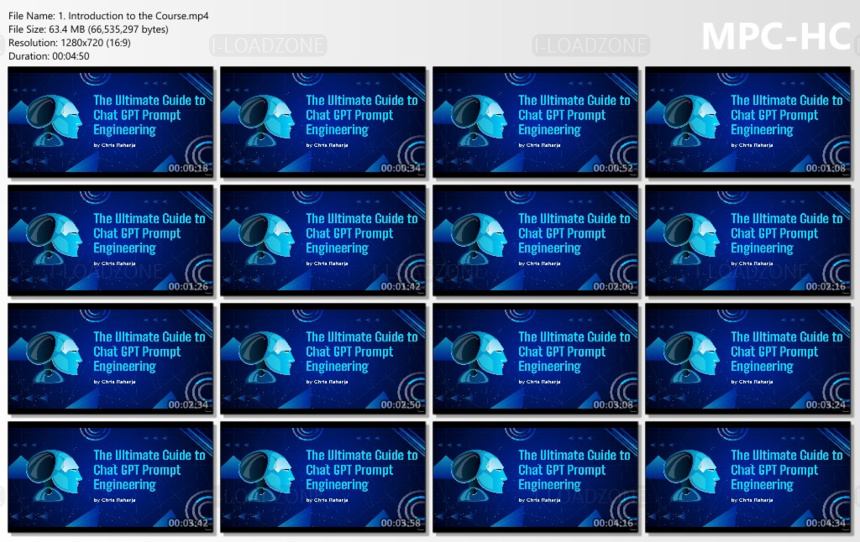
Task: Select the frame stamped 00:02:16
Action: (748, 240)
